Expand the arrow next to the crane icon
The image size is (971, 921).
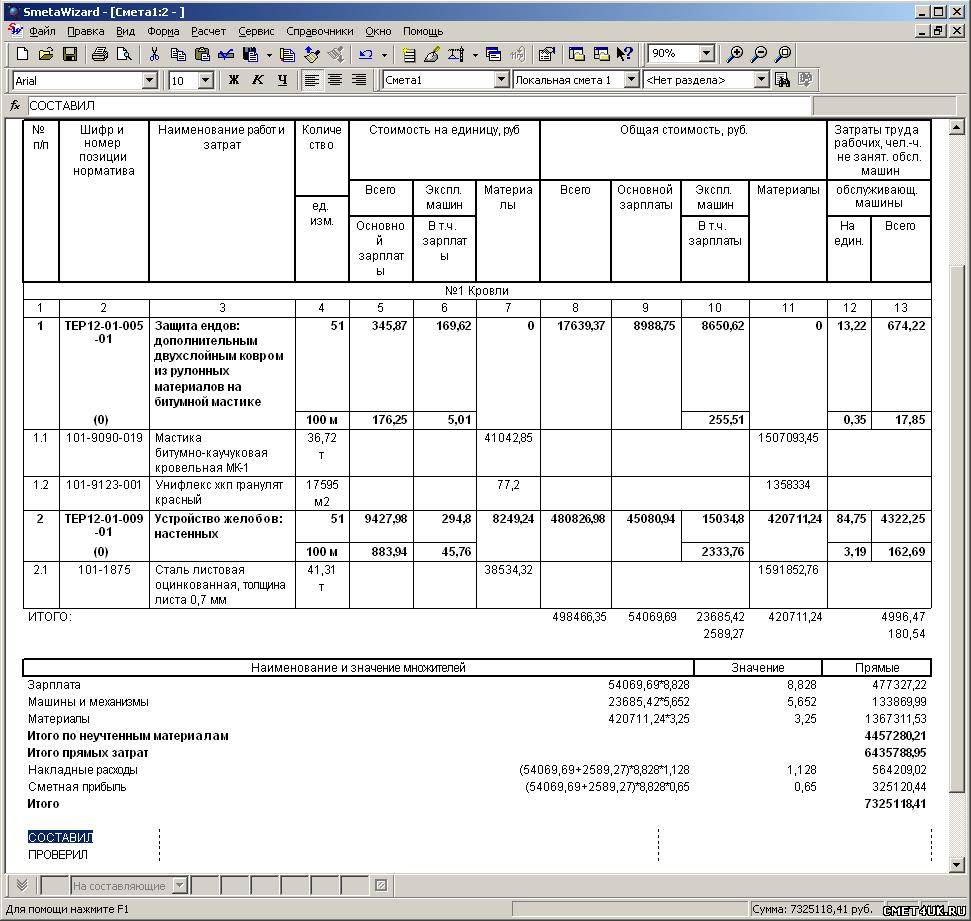(475, 55)
